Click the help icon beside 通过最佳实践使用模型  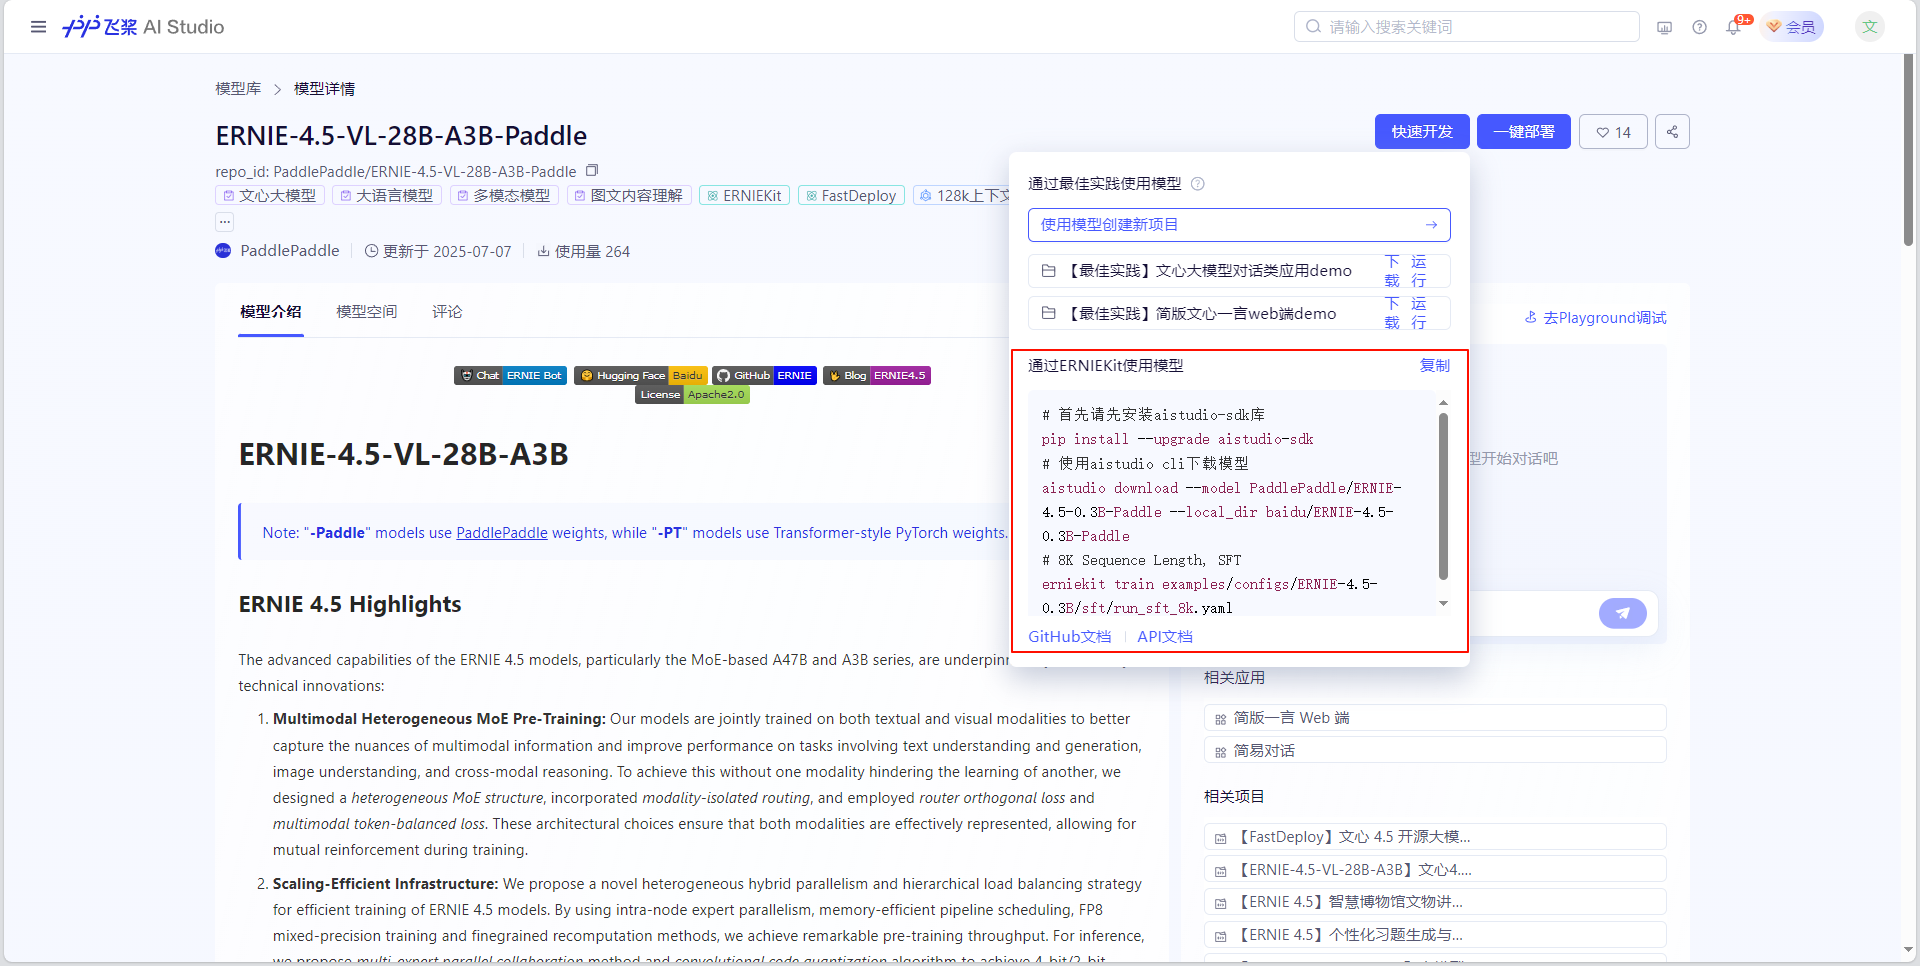(1198, 184)
